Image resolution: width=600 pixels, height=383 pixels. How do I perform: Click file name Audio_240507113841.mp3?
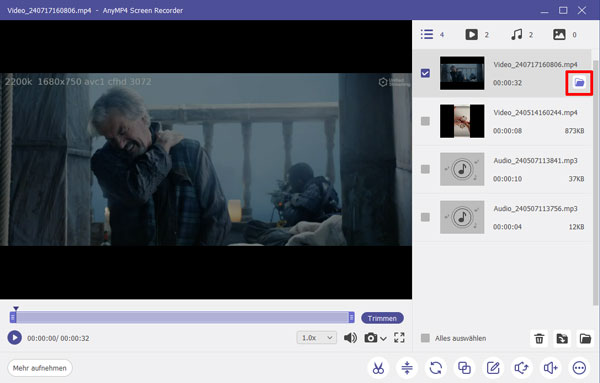[x=535, y=161]
